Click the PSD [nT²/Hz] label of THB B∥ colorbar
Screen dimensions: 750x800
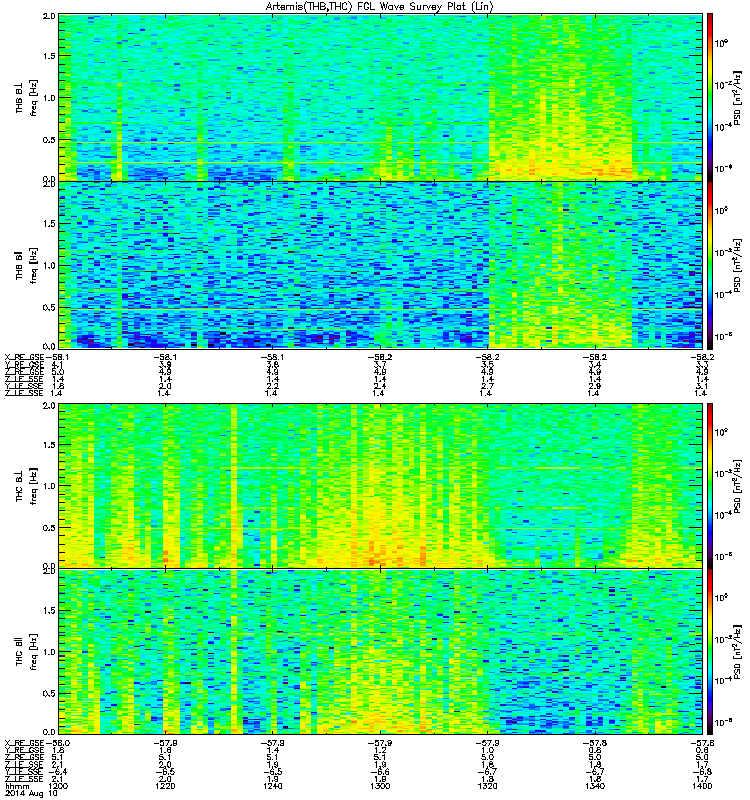738,265
